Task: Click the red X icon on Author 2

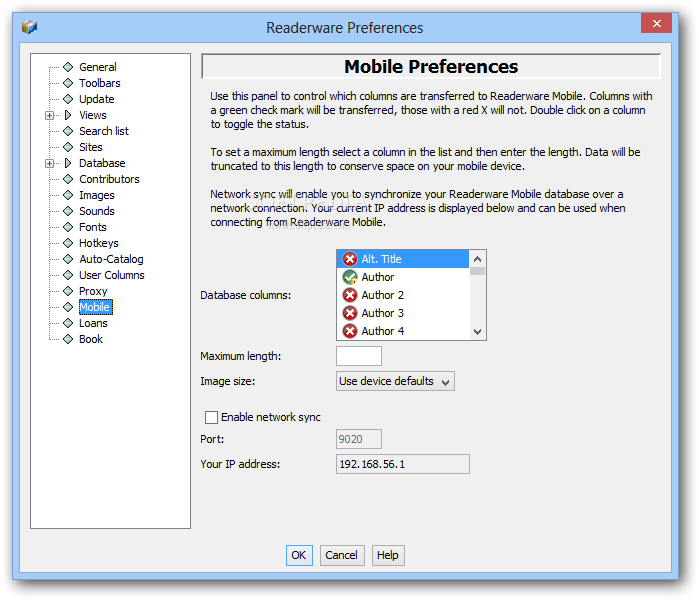Action: pyautogui.click(x=350, y=295)
